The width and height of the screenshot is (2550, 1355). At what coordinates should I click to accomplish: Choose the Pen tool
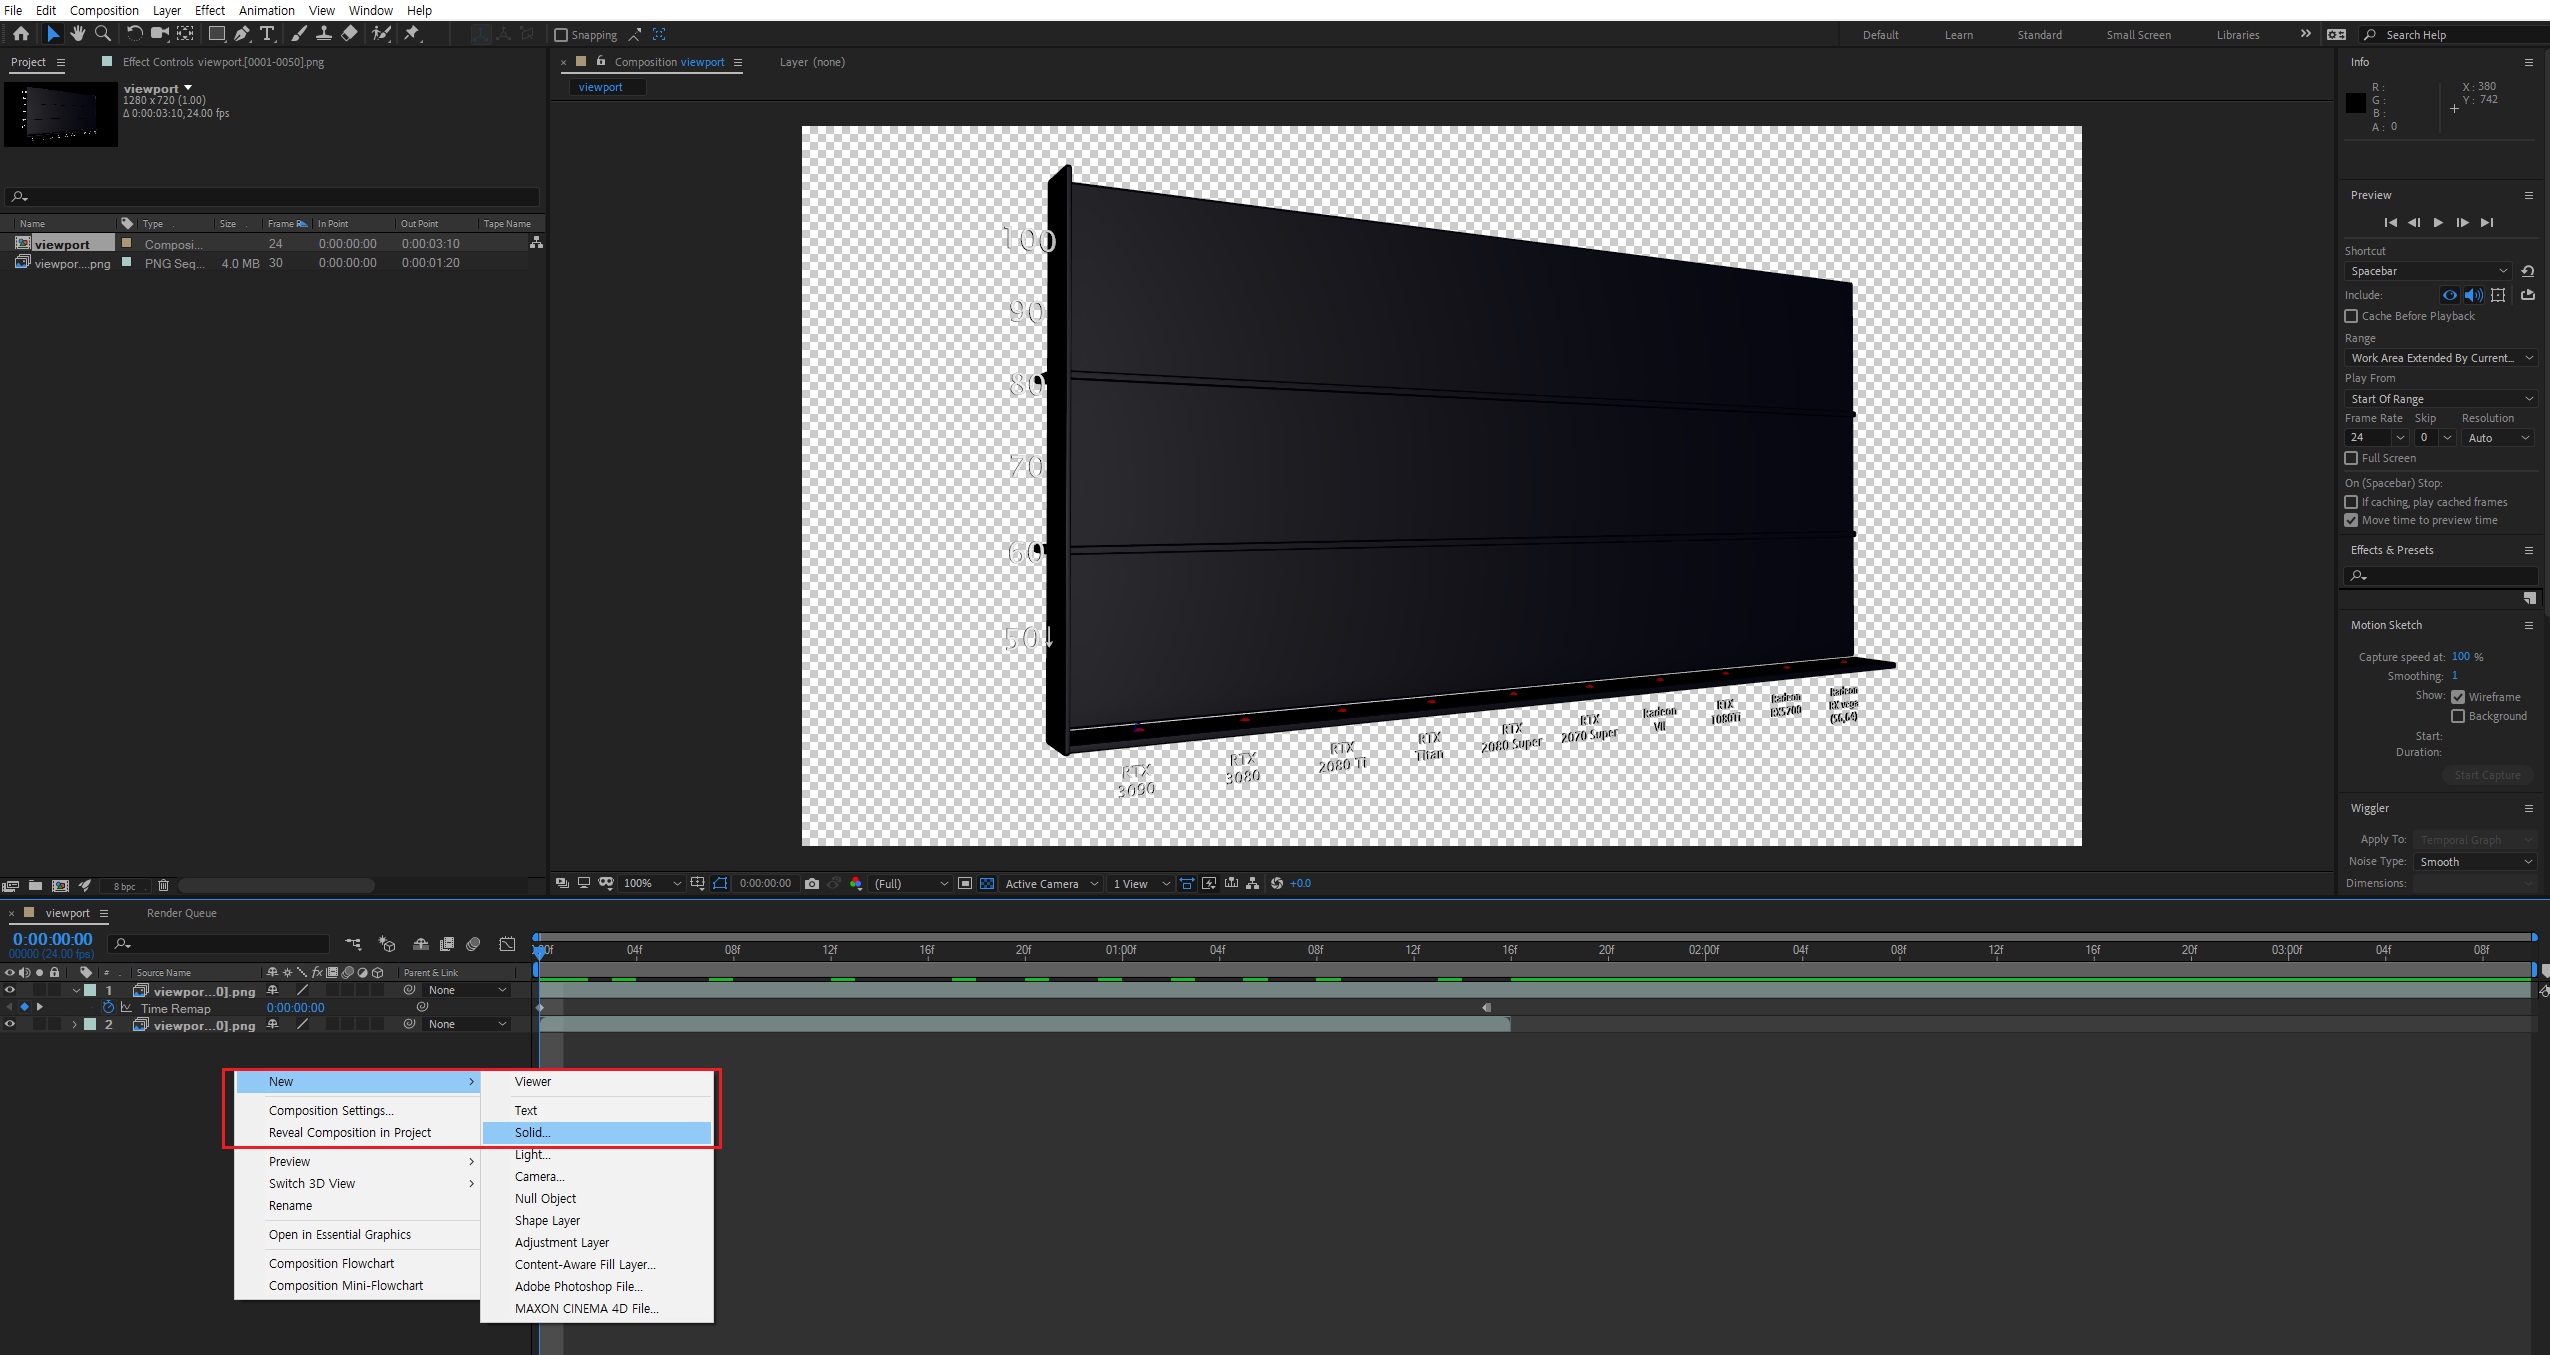point(241,34)
